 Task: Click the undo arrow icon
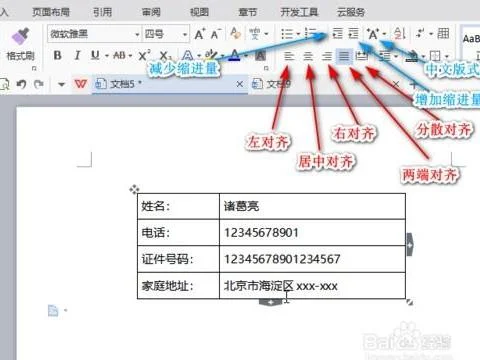(x=21, y=84)
